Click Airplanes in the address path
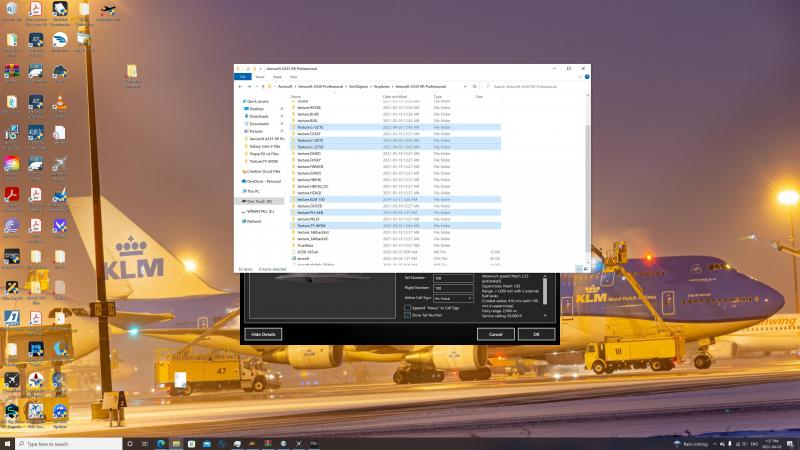 click(x=382, y=86)
